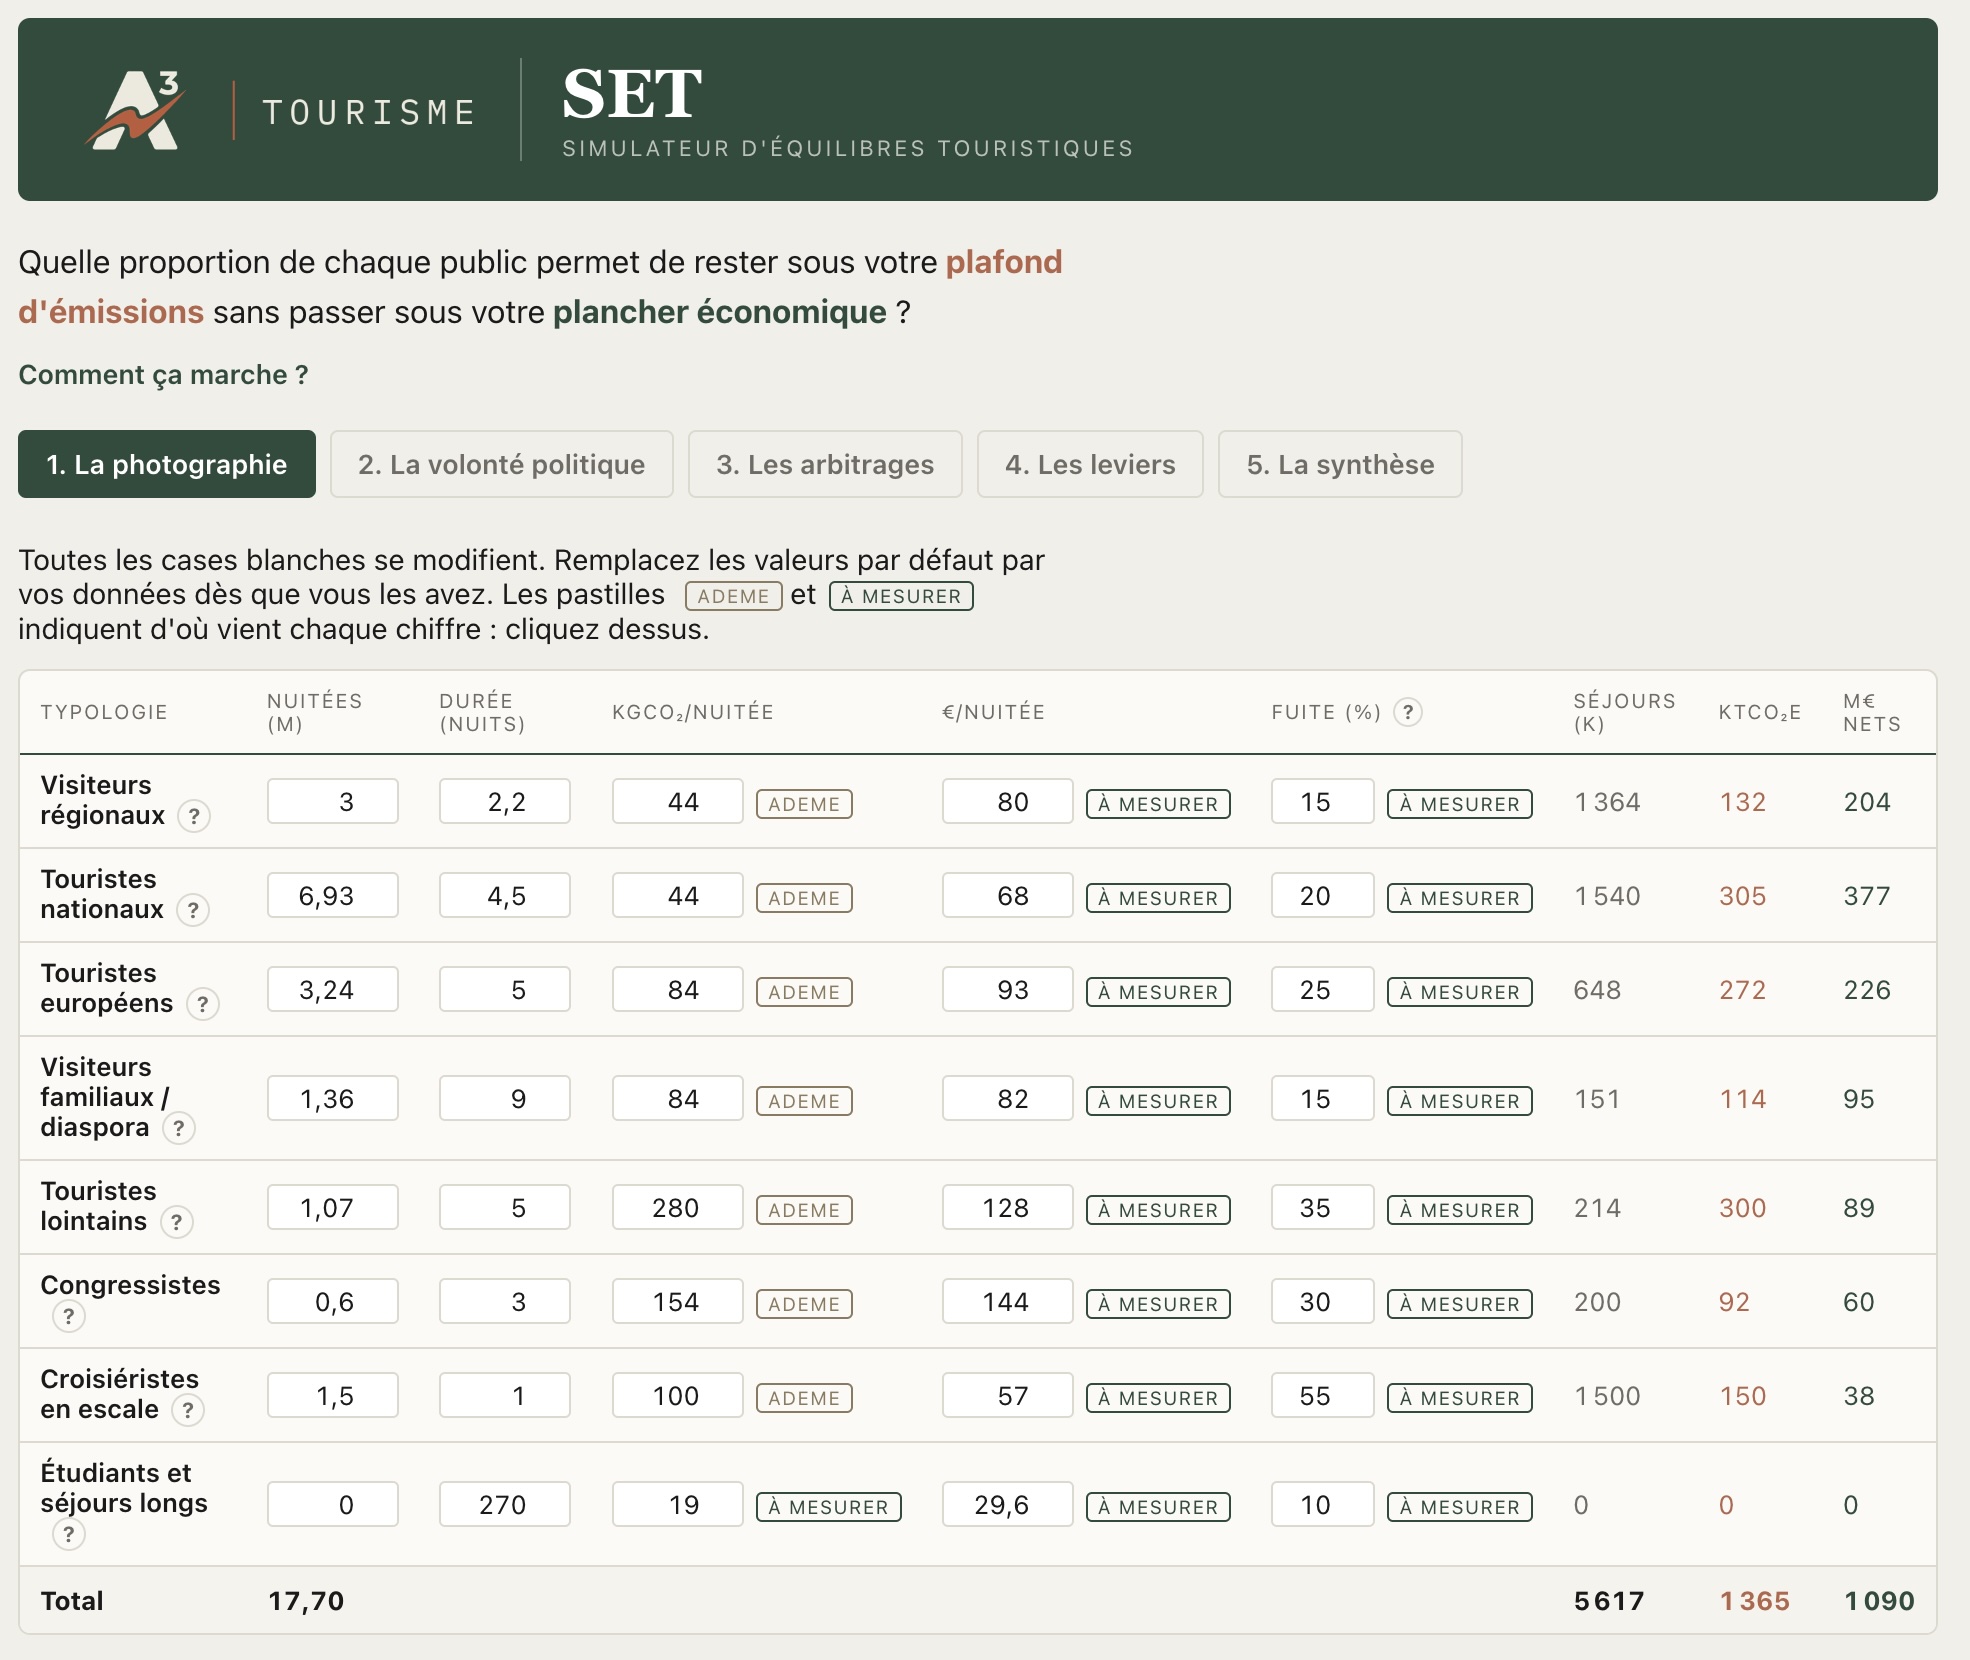Click the total ktCO₂e value 1 365
The image size is (1970, 1660).
click(1755, 1601)
